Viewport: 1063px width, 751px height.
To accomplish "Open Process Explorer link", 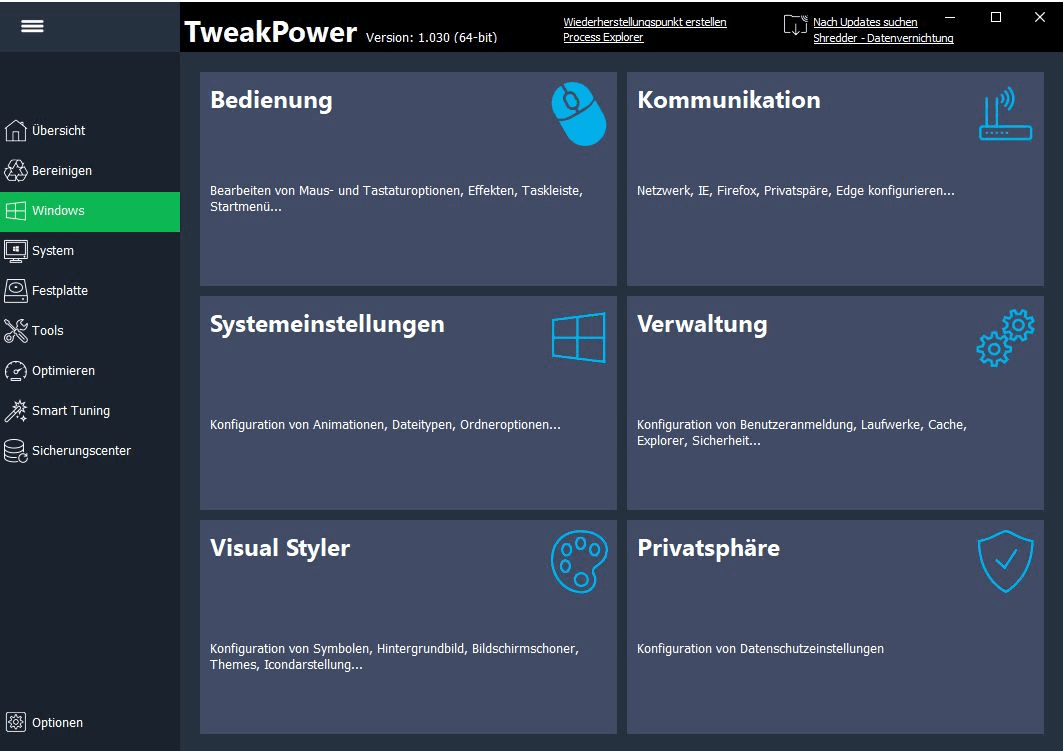I will pyautogui.click(x=603, y=37).
